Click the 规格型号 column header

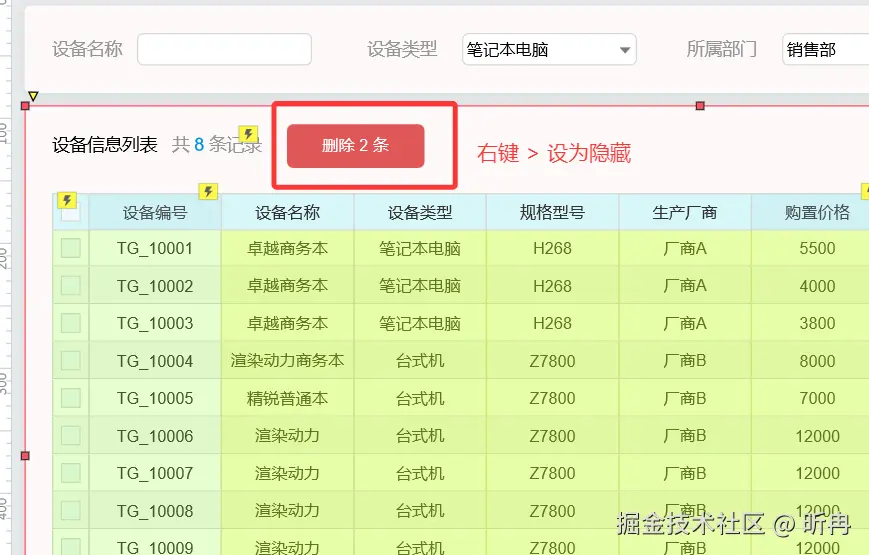click(553, 212)
